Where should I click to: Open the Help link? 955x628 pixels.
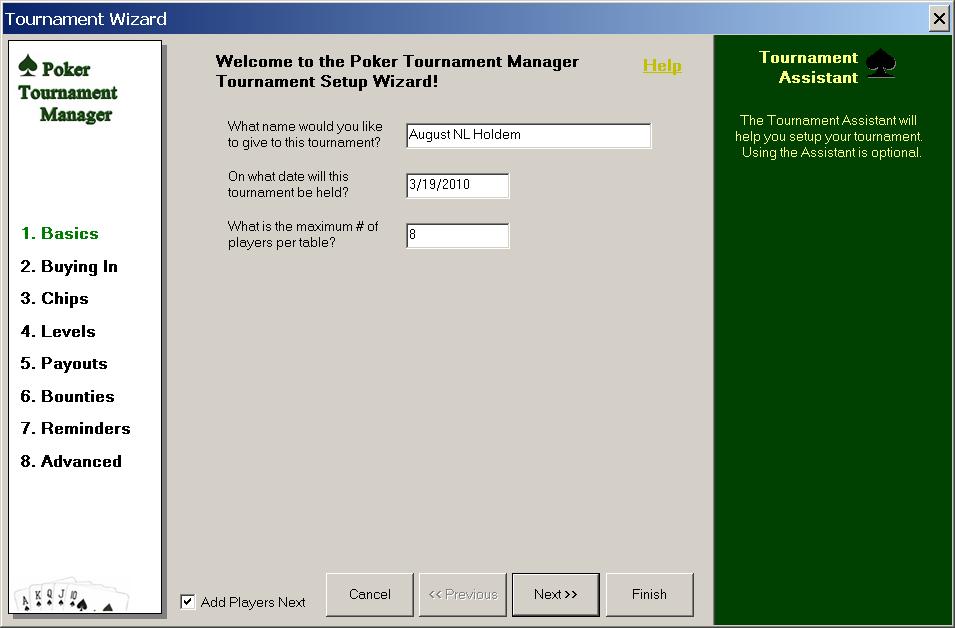tap(661, 64)
